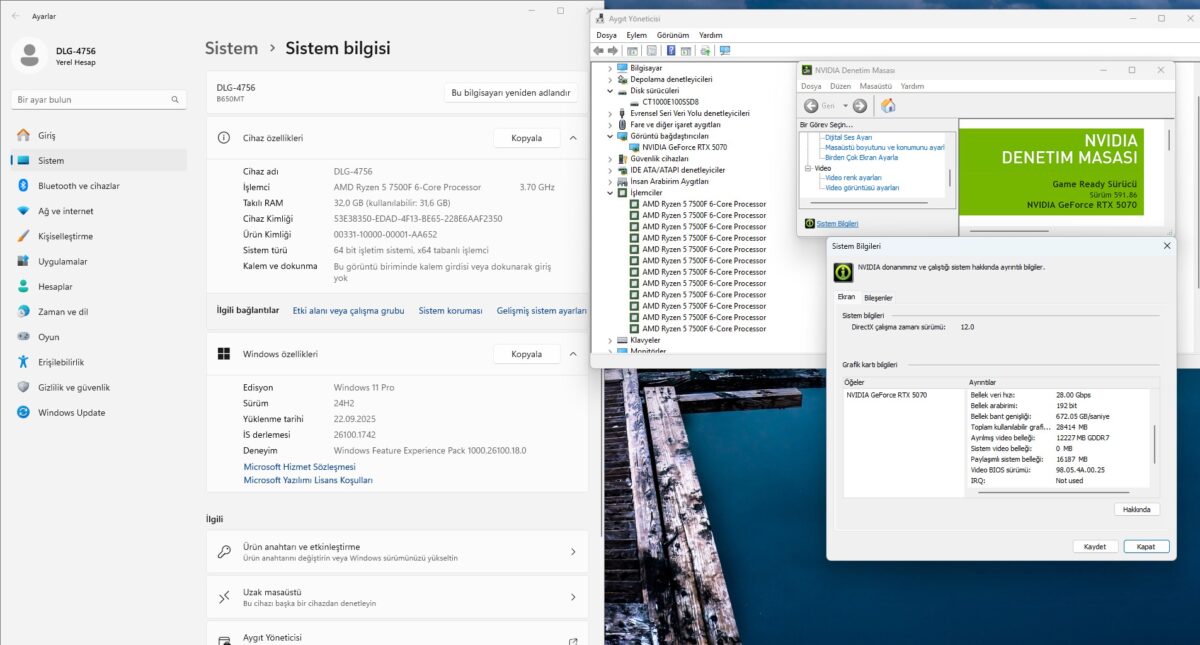The width and height of the screenshot is (1200, 645).
Task: Collapse Disk sürücüleri node in Device Manager
Action: [x=610, y=90]
